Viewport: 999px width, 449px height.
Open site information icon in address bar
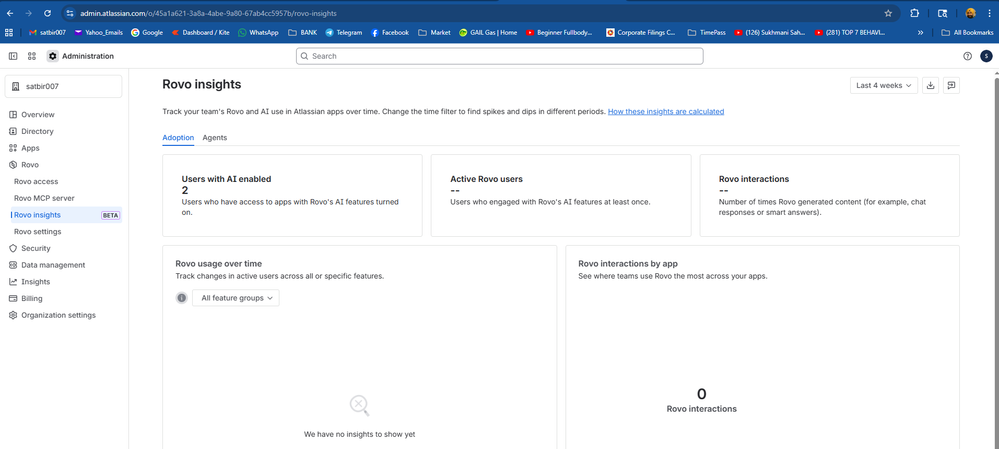(70, 13)
